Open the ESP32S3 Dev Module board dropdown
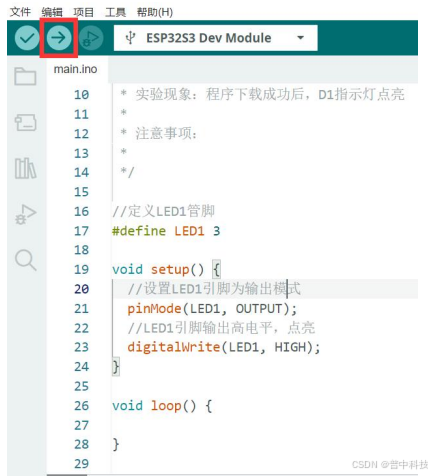Viewport: 432px width, 476px height. click(x=215, y=38)
